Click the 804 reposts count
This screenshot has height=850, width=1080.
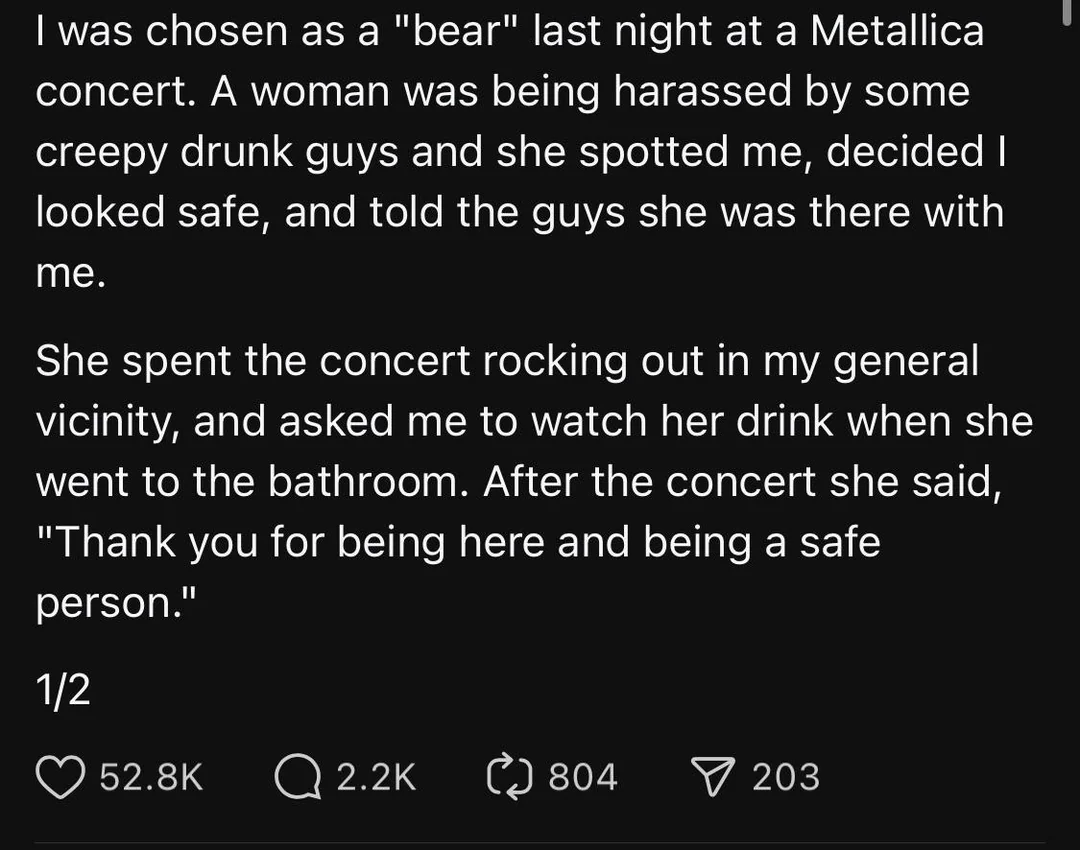(x=583, y=777)
